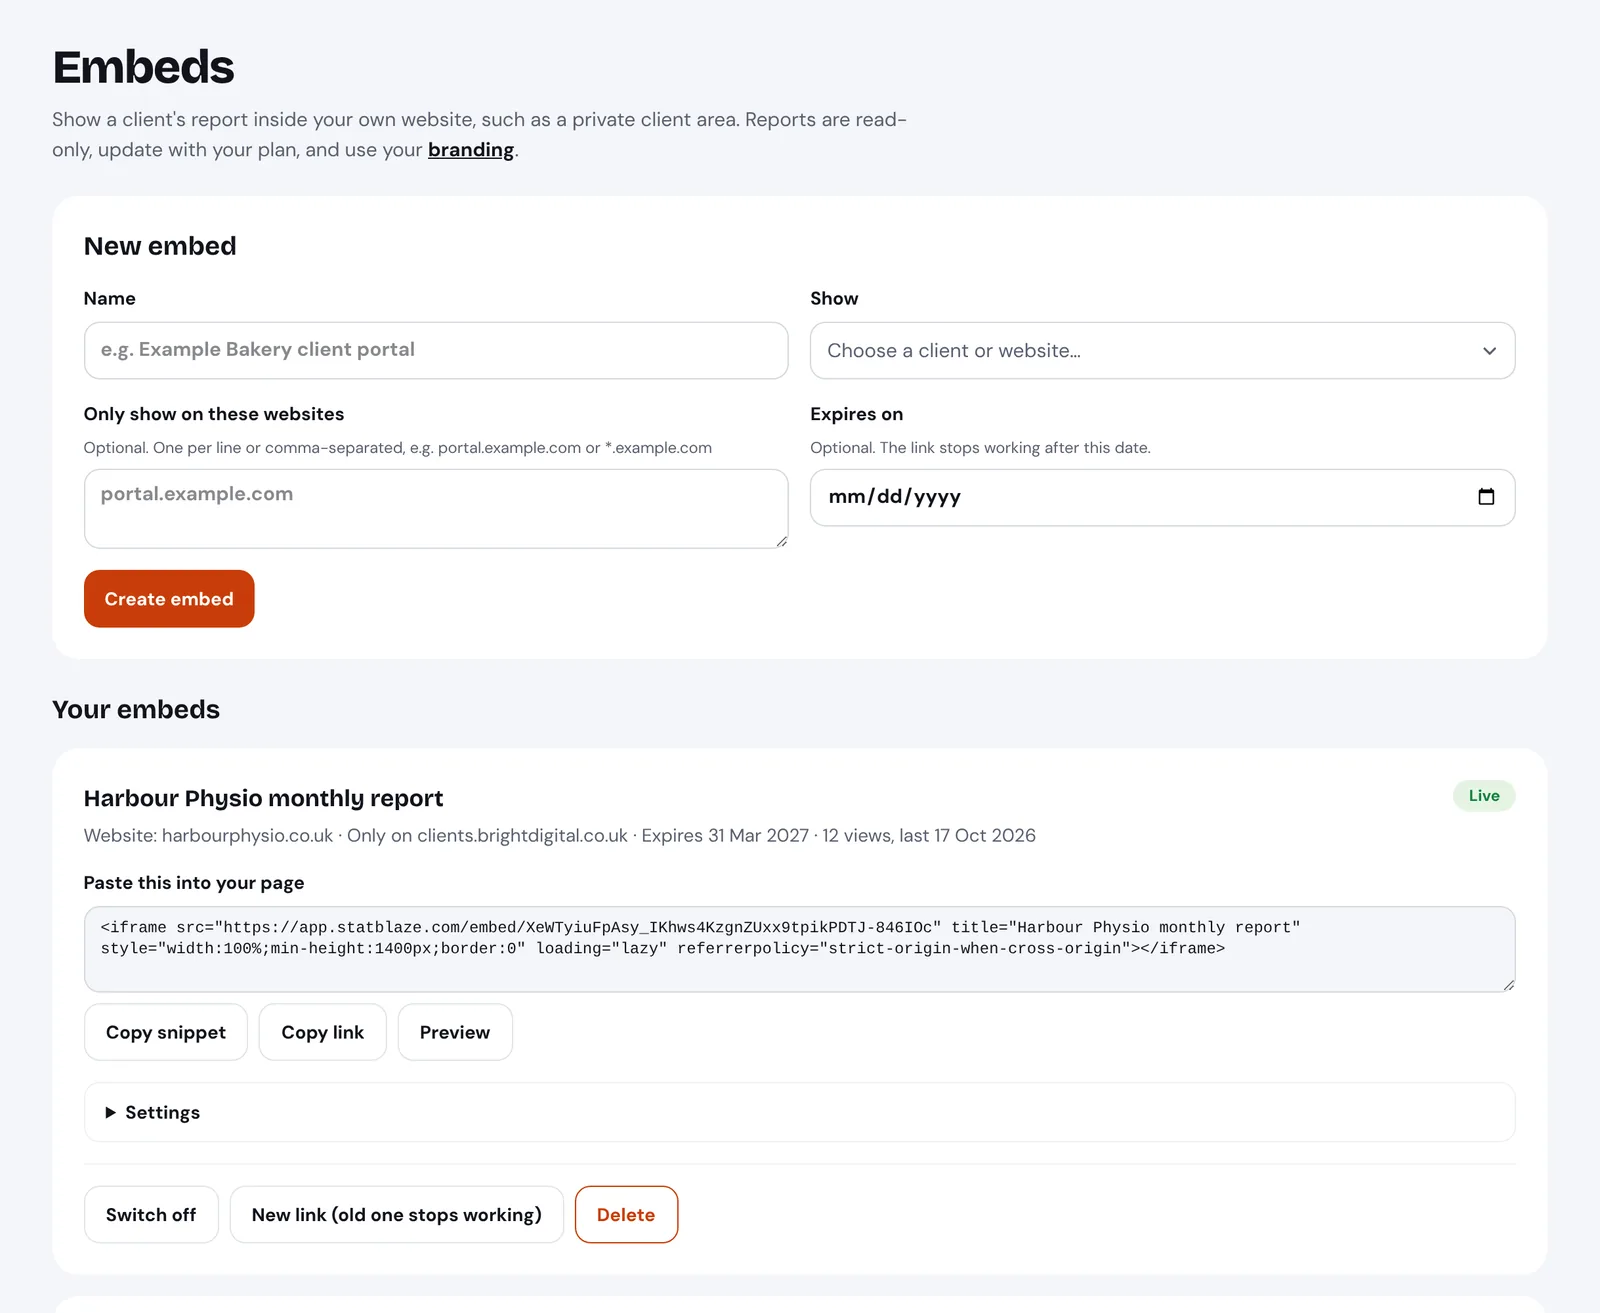Click the embed details line with expiry date
The height and width of the screenshot is (1313, 1600).
560,835
